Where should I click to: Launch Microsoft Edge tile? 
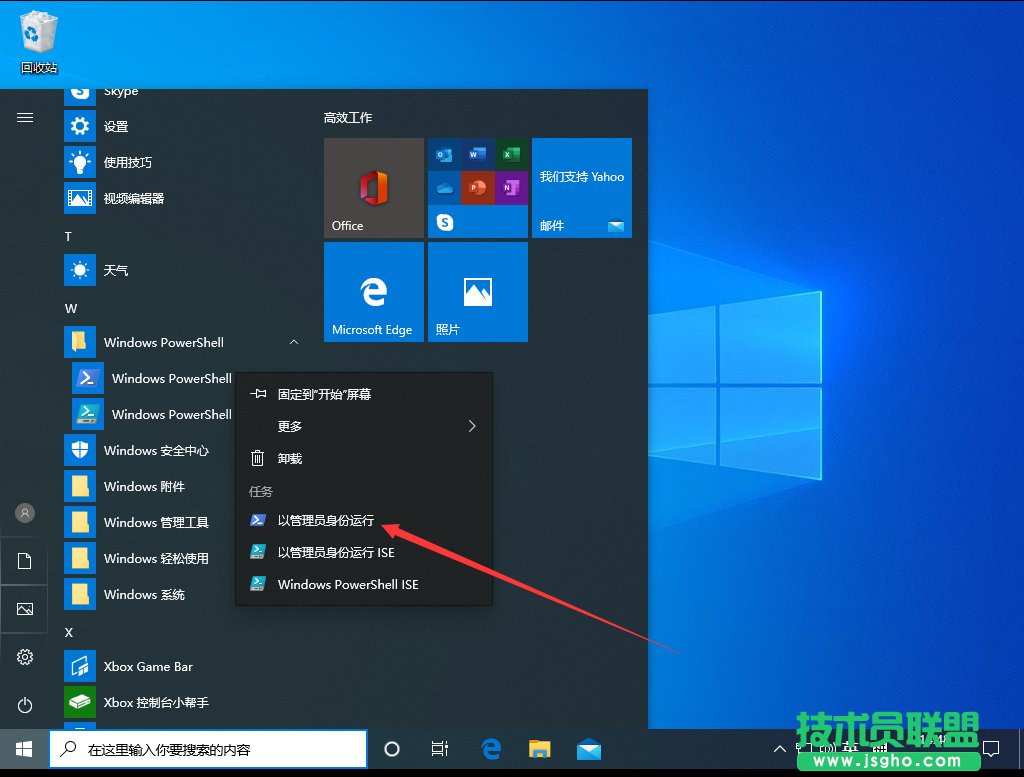374,292
